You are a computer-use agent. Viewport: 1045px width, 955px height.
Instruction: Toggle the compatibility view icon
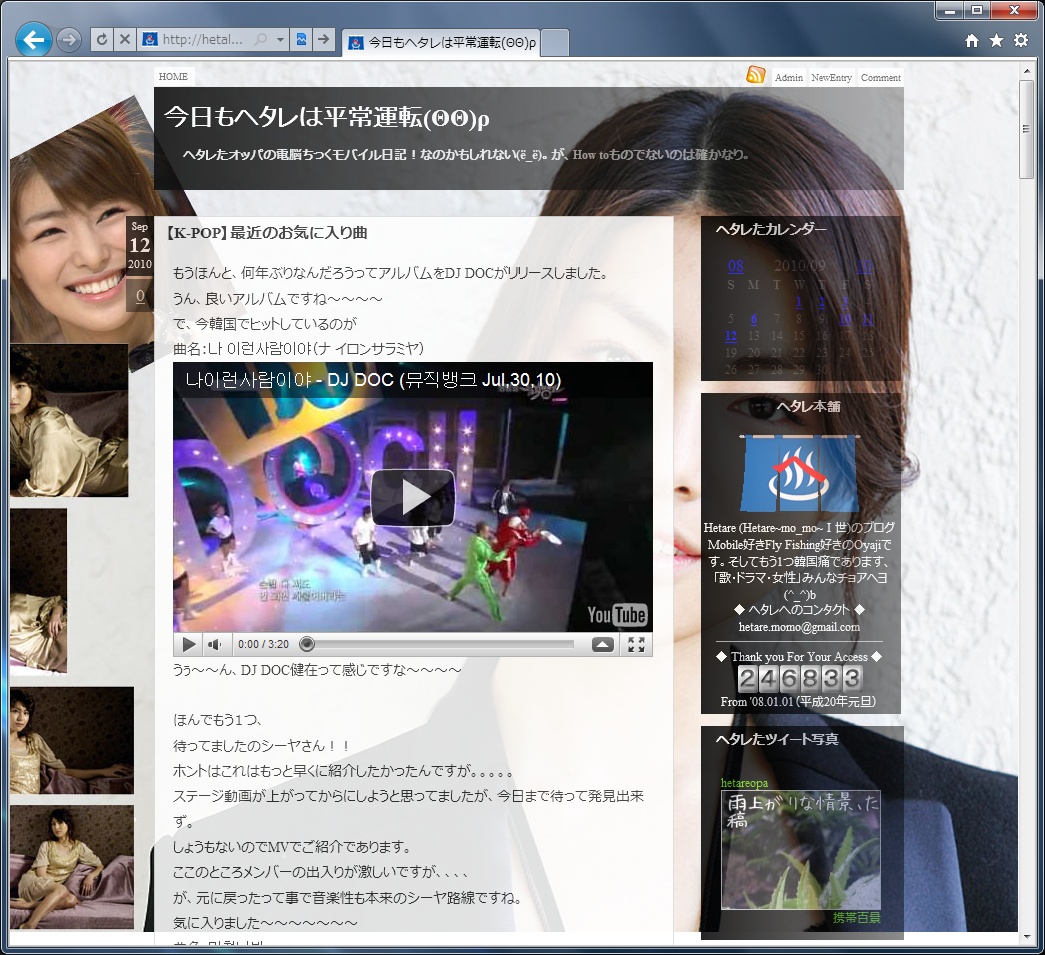click(301, 39)
